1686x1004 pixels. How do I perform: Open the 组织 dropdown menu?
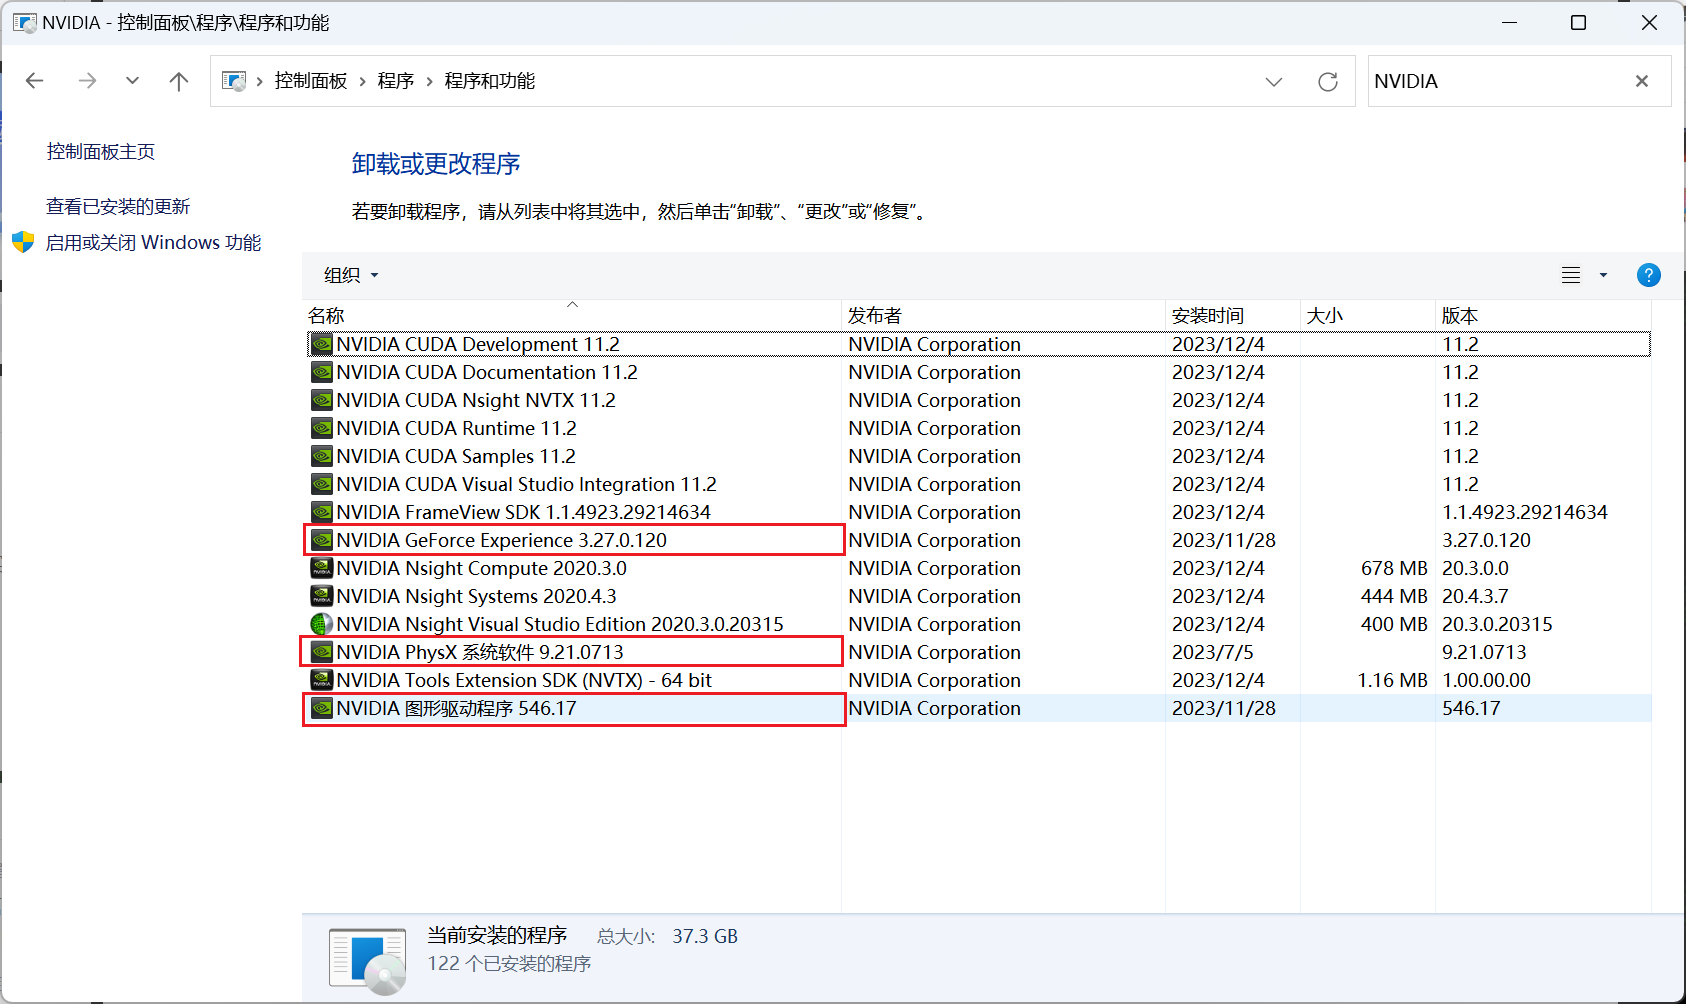click(x=351, y=275)
